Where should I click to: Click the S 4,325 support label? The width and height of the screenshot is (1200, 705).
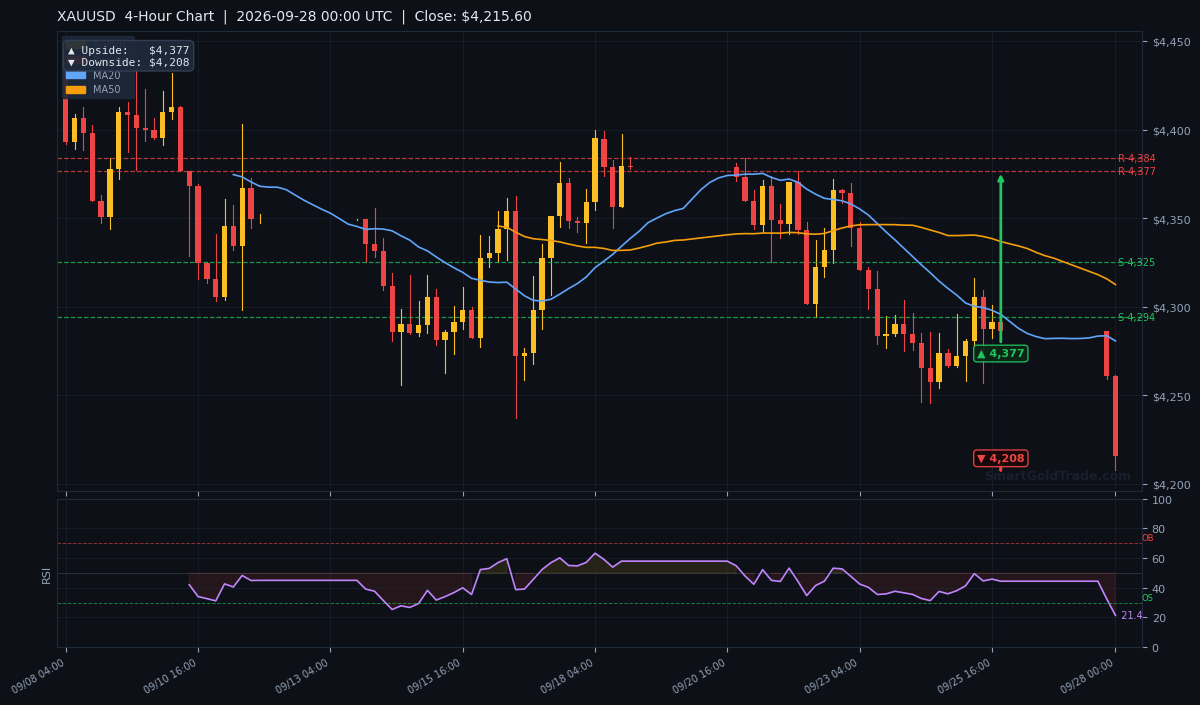coord(1136,263)
